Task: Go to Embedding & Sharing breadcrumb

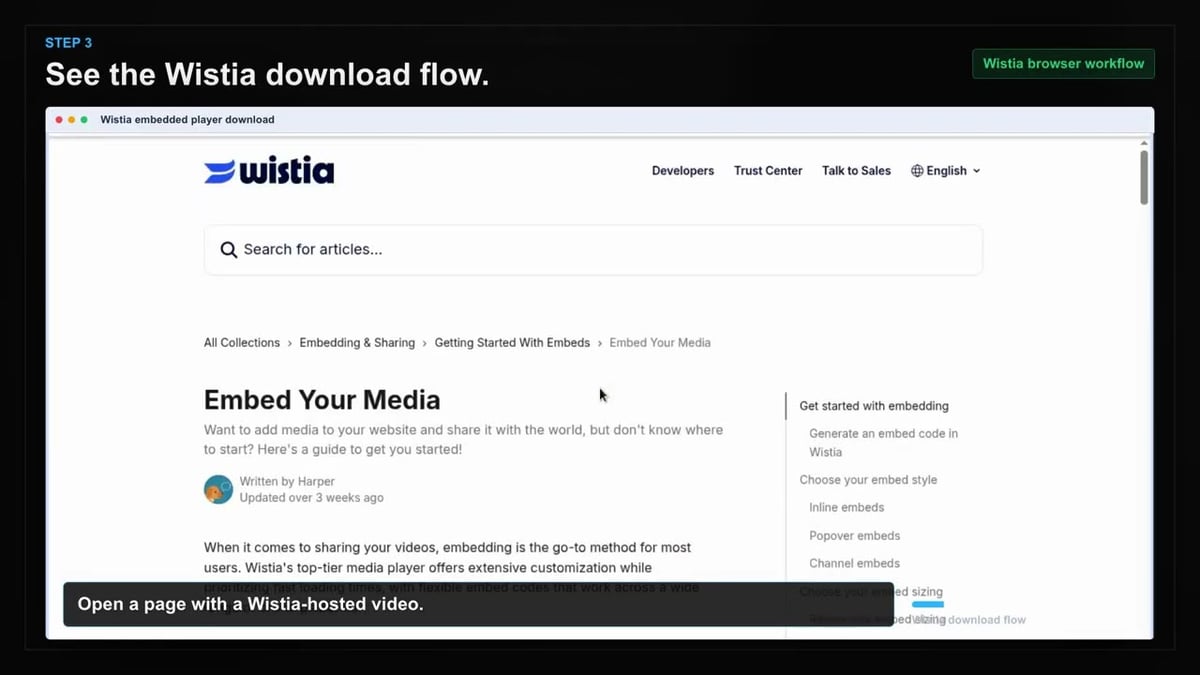Action: coord(357,343)
